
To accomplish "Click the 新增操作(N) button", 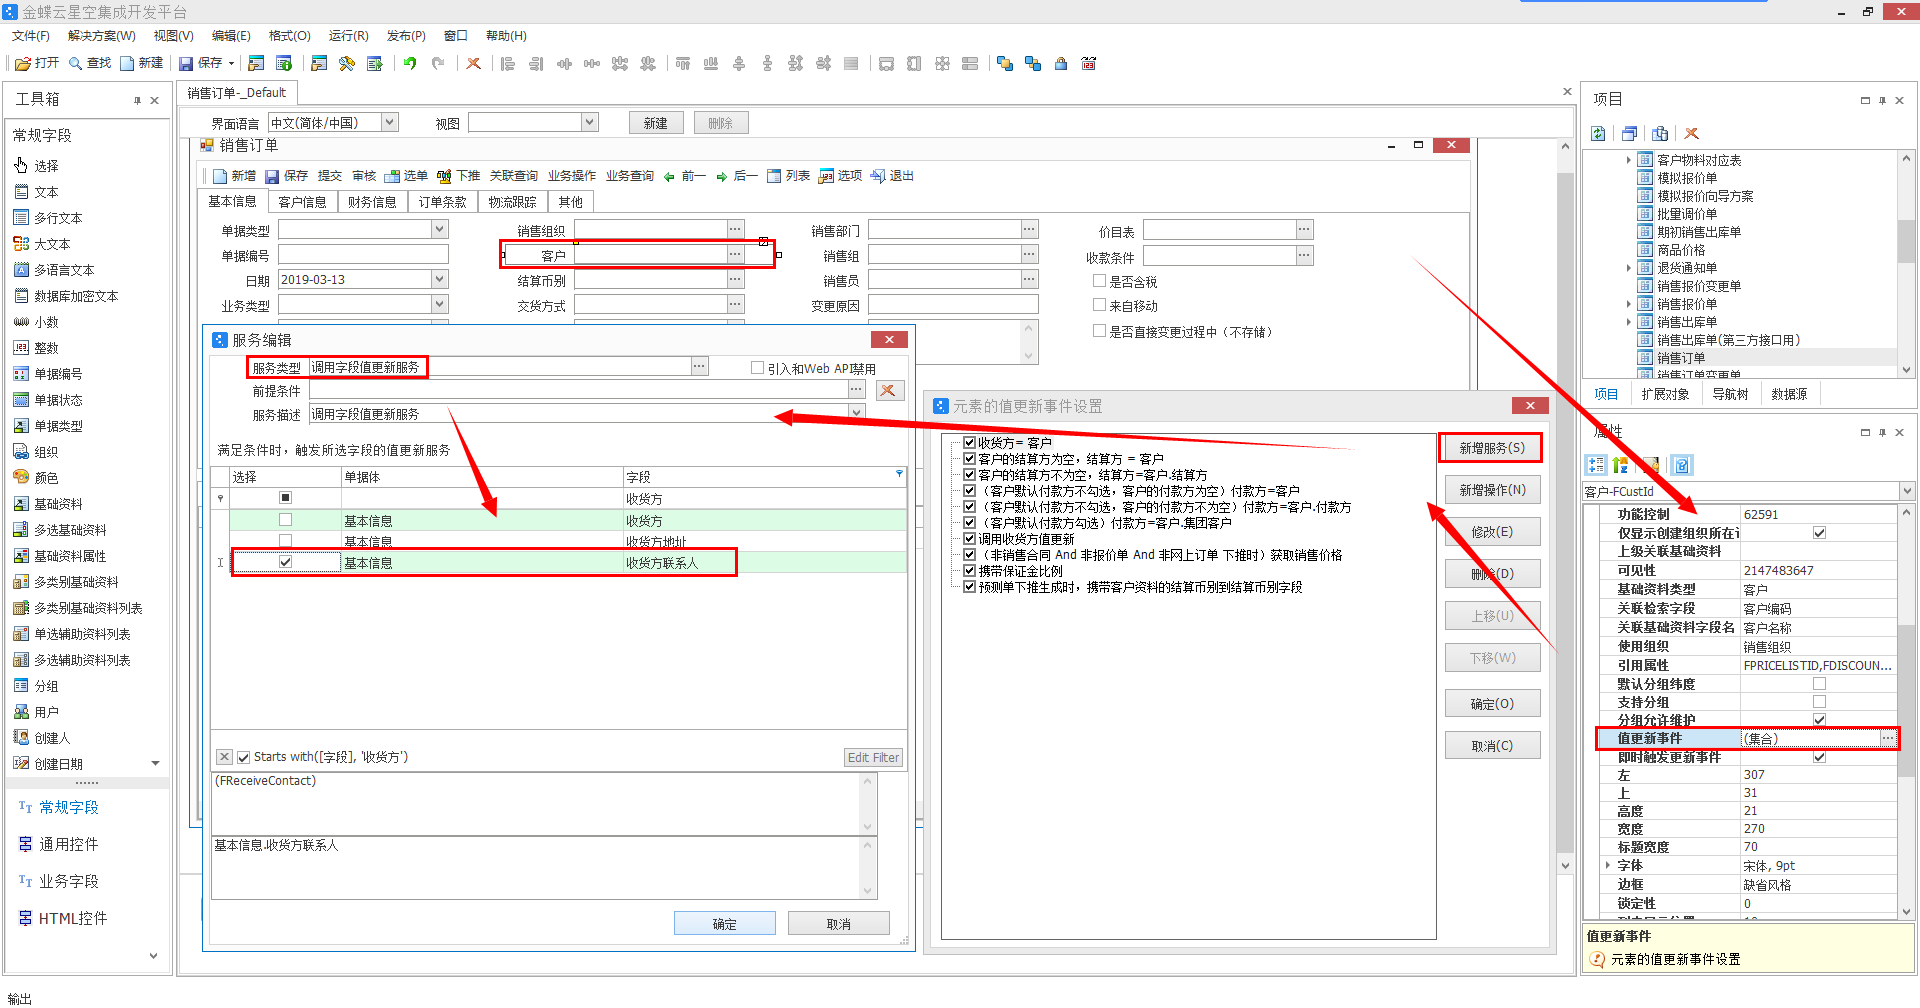I will coord(1492,490).
